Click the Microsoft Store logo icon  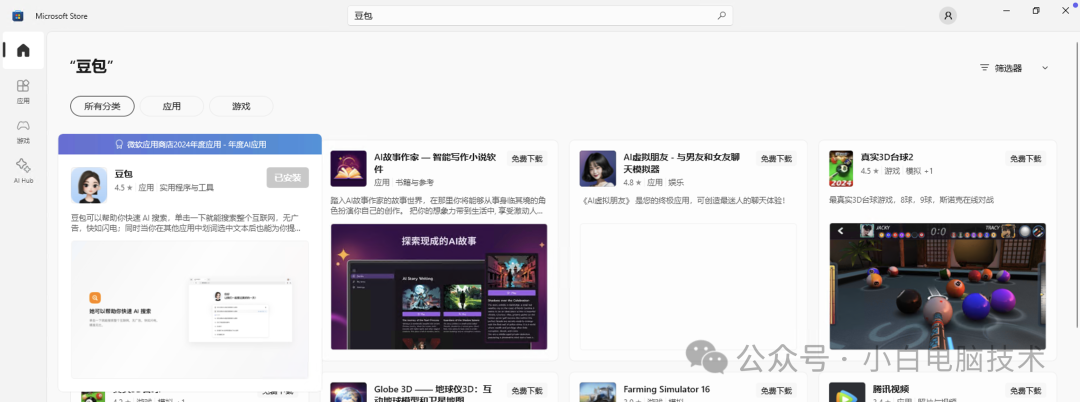pos(18,15)
